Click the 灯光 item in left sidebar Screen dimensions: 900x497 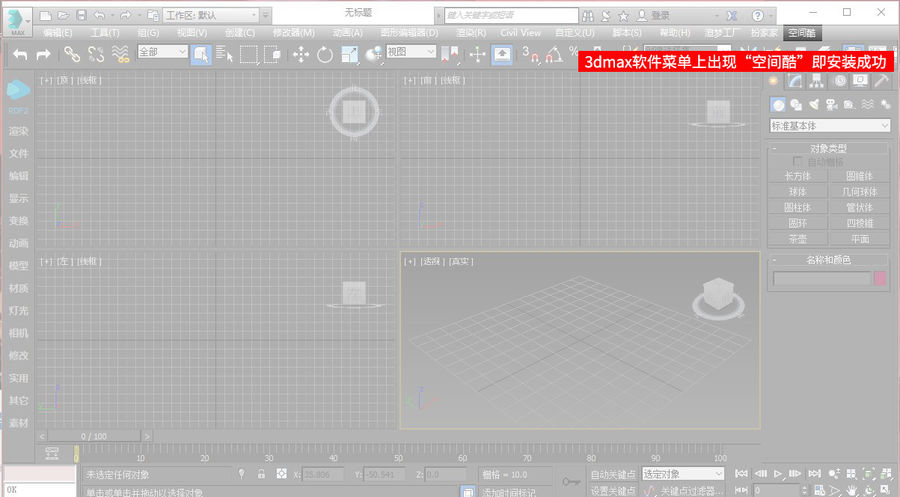pos(18,310)
